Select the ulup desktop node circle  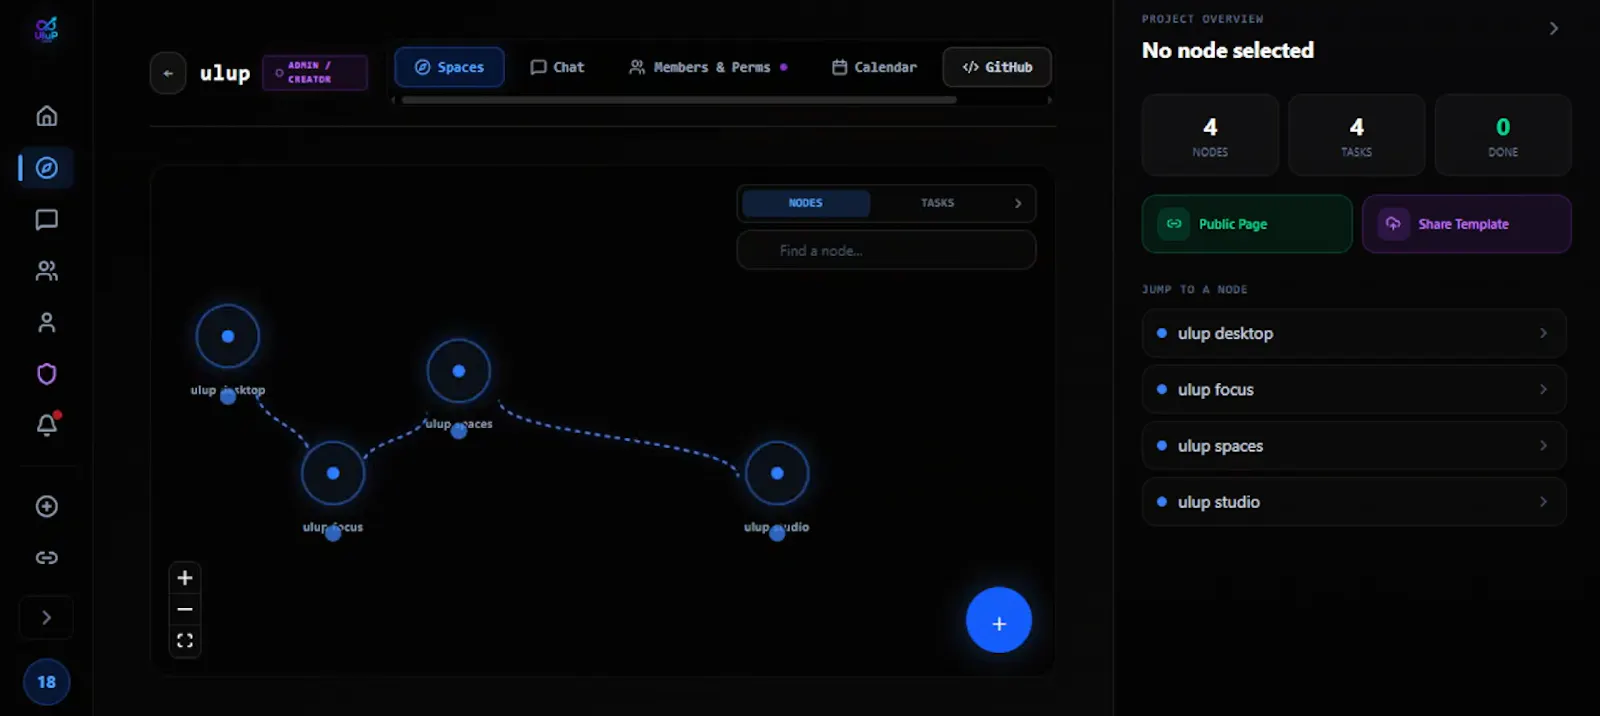228,336
